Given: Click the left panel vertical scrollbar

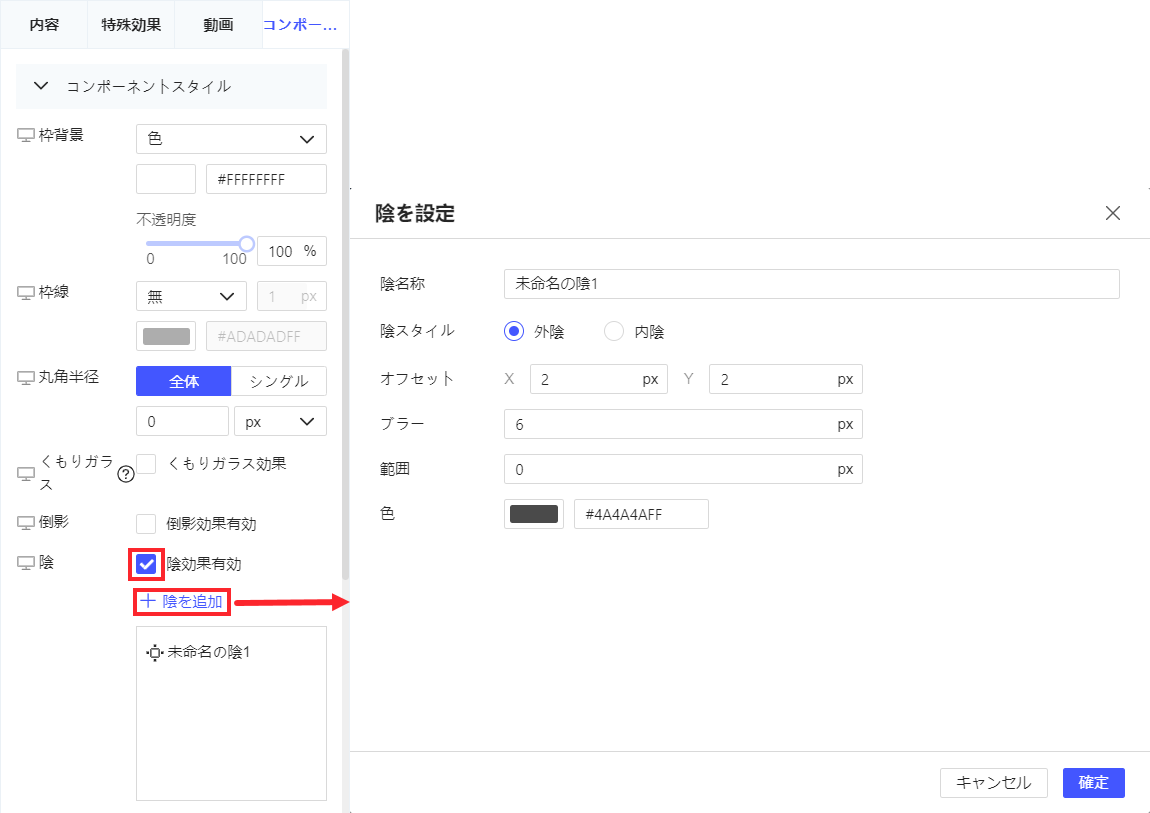Looking at the screenshot, I should (345, 315).
